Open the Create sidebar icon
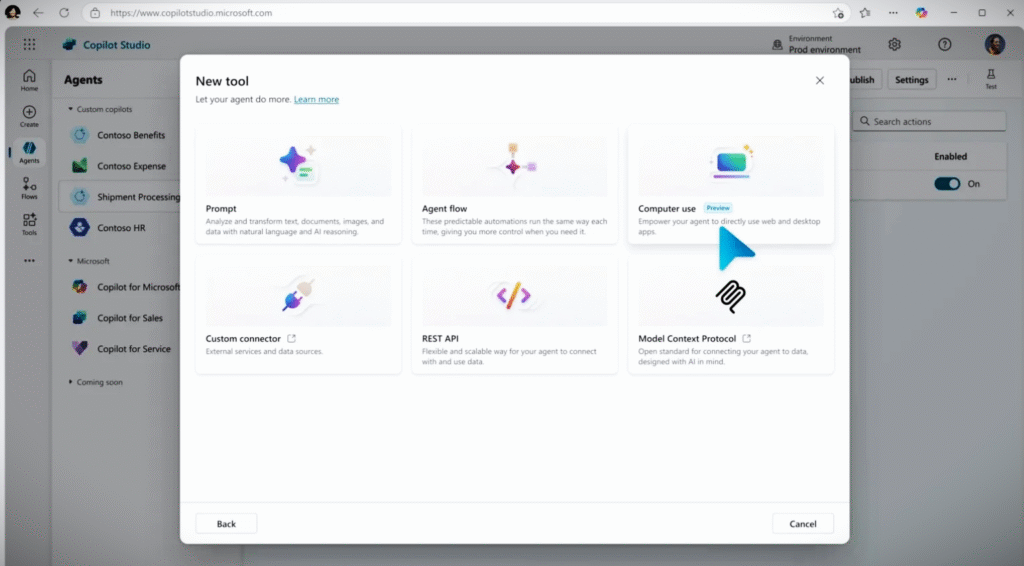The width and height of the screenshot is (1024, 566). [29, 116]
